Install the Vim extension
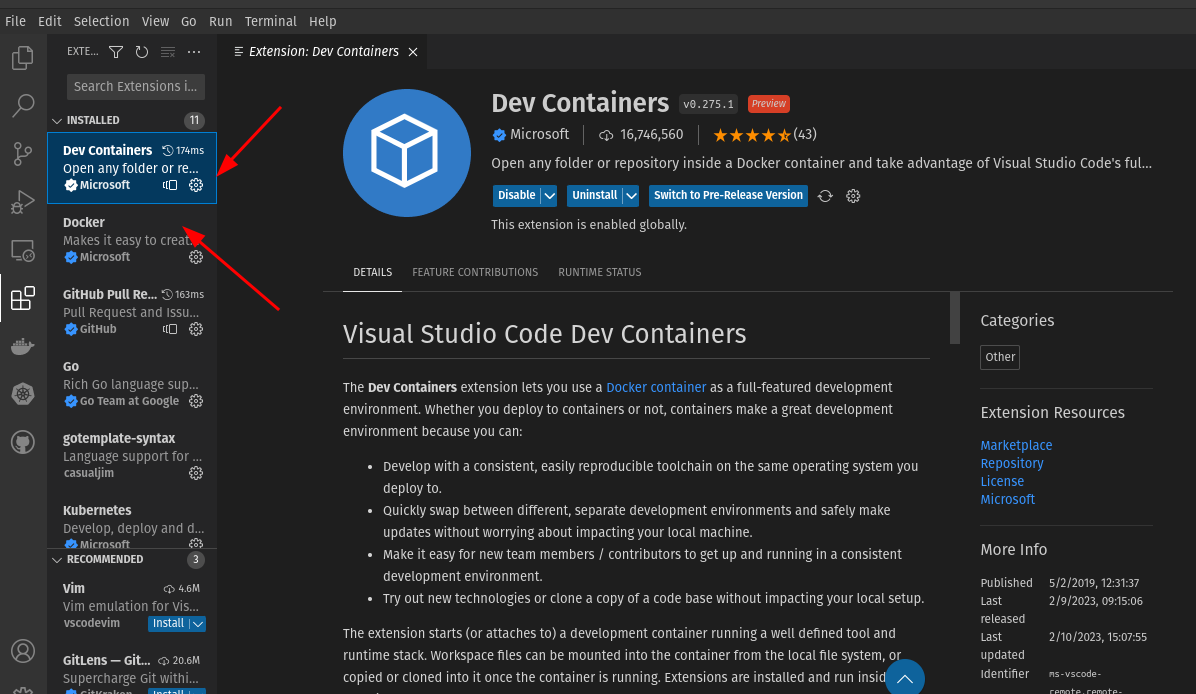Image resolution: width=1196 pixels, height=694 pixels. (168, 624)
